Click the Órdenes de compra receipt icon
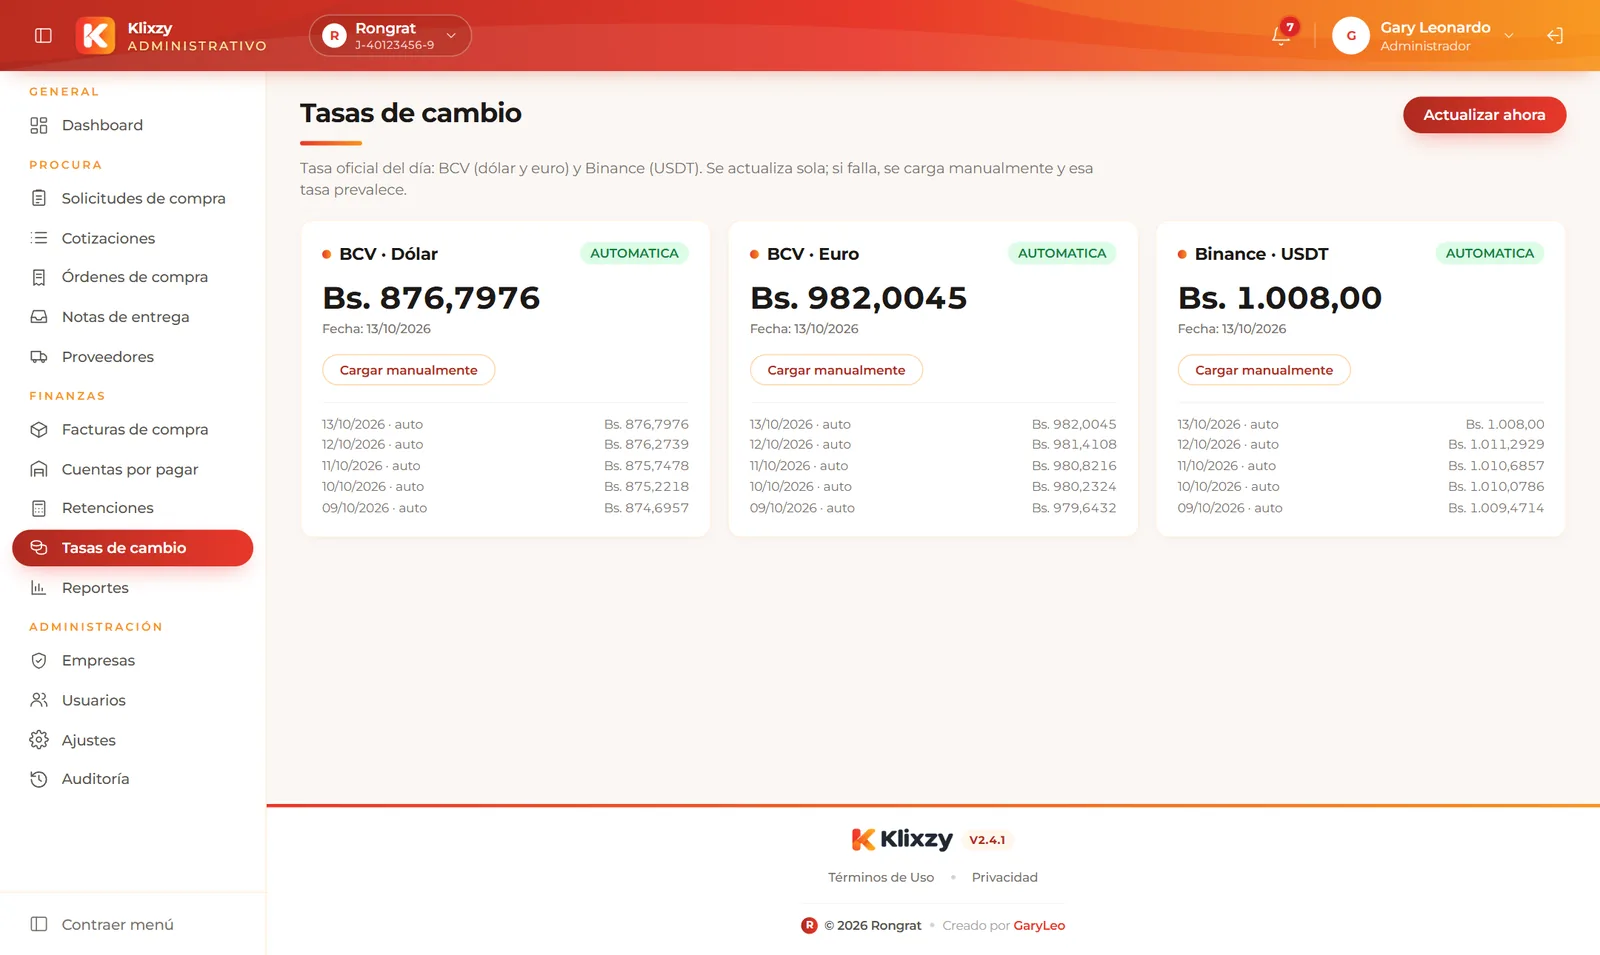1600x955 pixels. tap(39, 277)
